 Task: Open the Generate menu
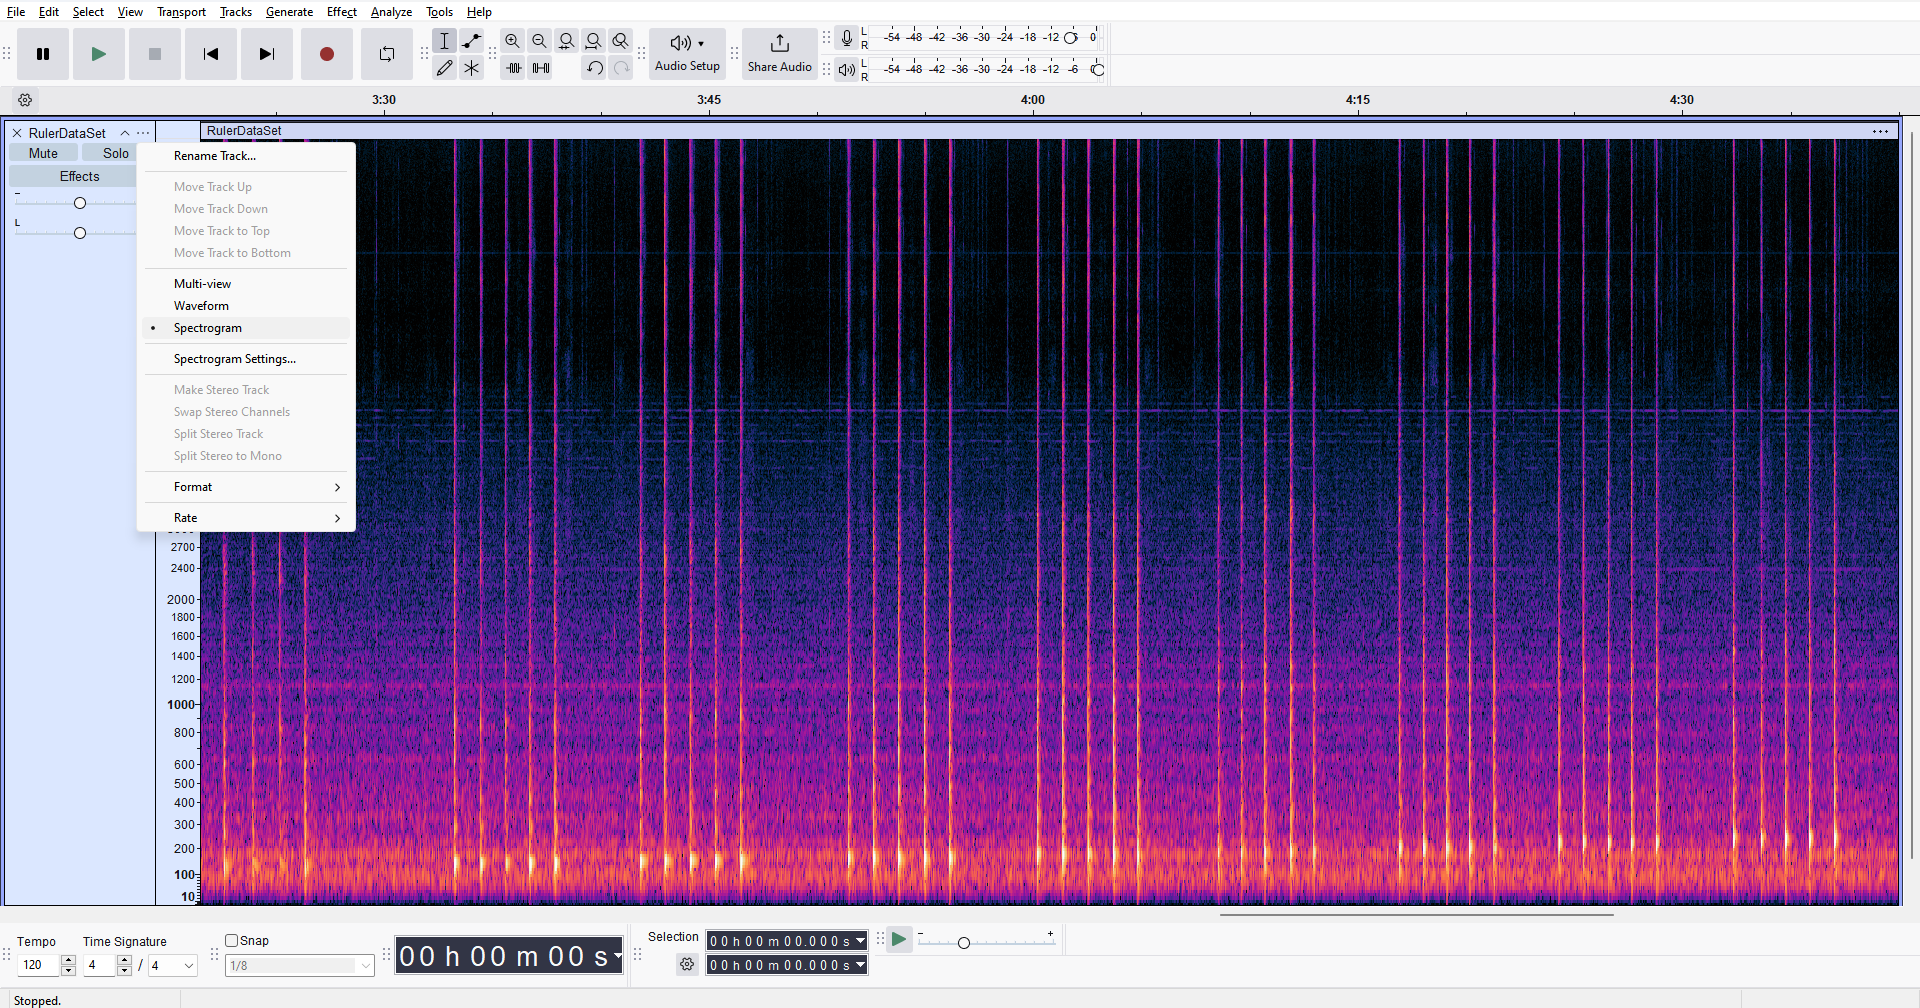[289, 12]
